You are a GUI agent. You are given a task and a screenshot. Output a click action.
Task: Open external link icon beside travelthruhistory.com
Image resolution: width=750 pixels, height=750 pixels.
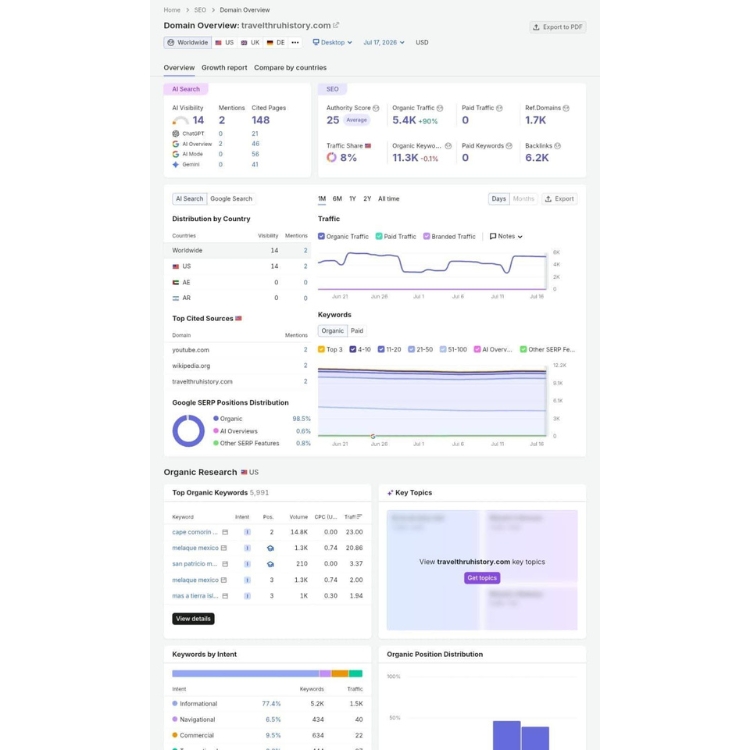pyautogui.click(x=336, y=25)
